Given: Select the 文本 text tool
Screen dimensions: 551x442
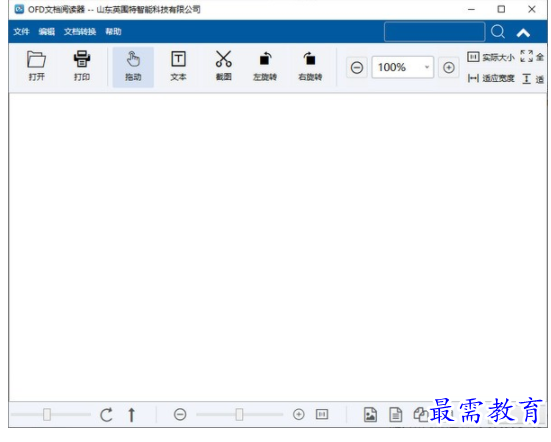Looking at the screenshot, I should pyautogui.click(x=178, y=66).
